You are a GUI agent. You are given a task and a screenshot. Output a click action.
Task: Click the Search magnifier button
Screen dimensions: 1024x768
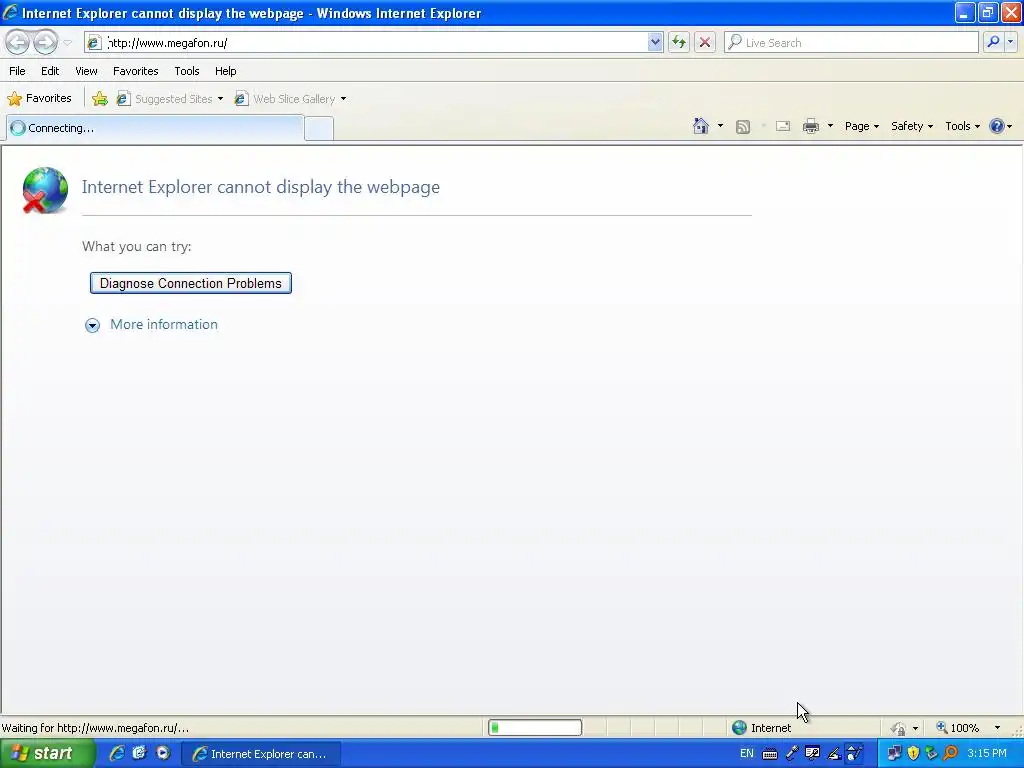[993, 42]
